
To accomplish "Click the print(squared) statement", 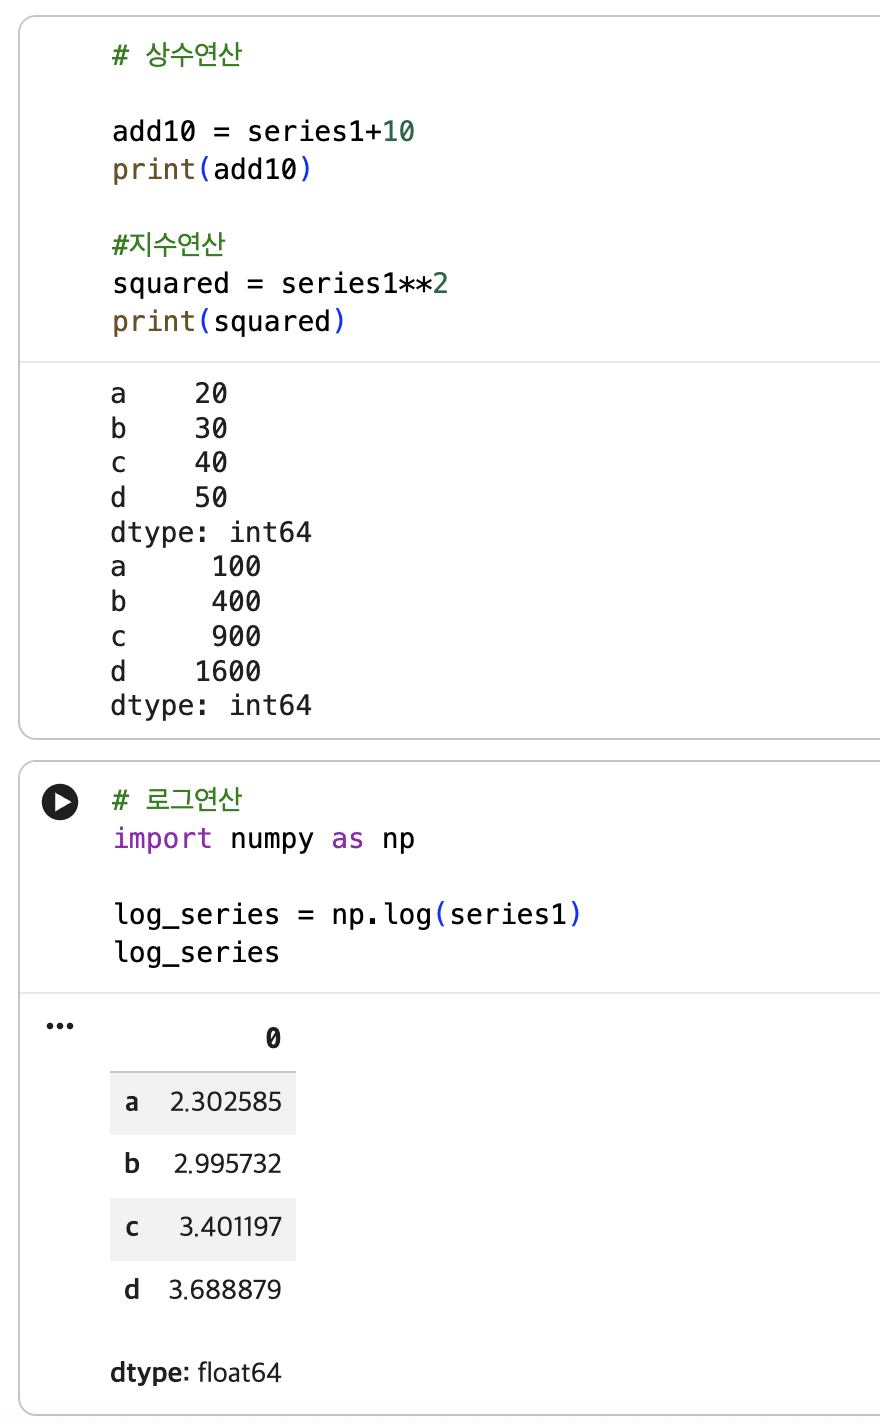I will [x=229, y=321].
